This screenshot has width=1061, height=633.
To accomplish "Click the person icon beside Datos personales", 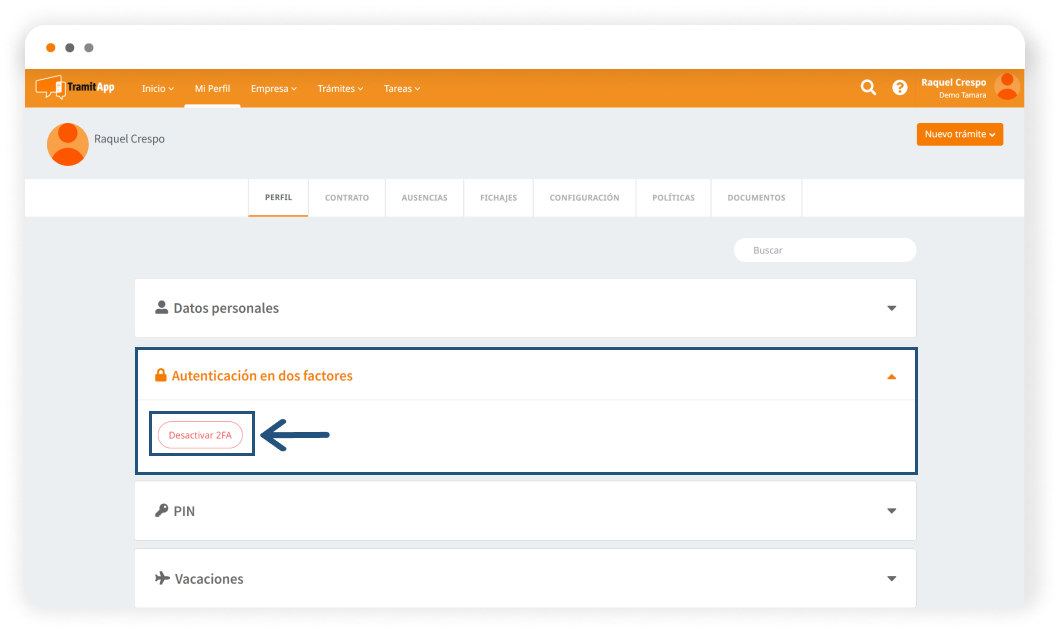I will pyautogui.click(x=161, y=308).
